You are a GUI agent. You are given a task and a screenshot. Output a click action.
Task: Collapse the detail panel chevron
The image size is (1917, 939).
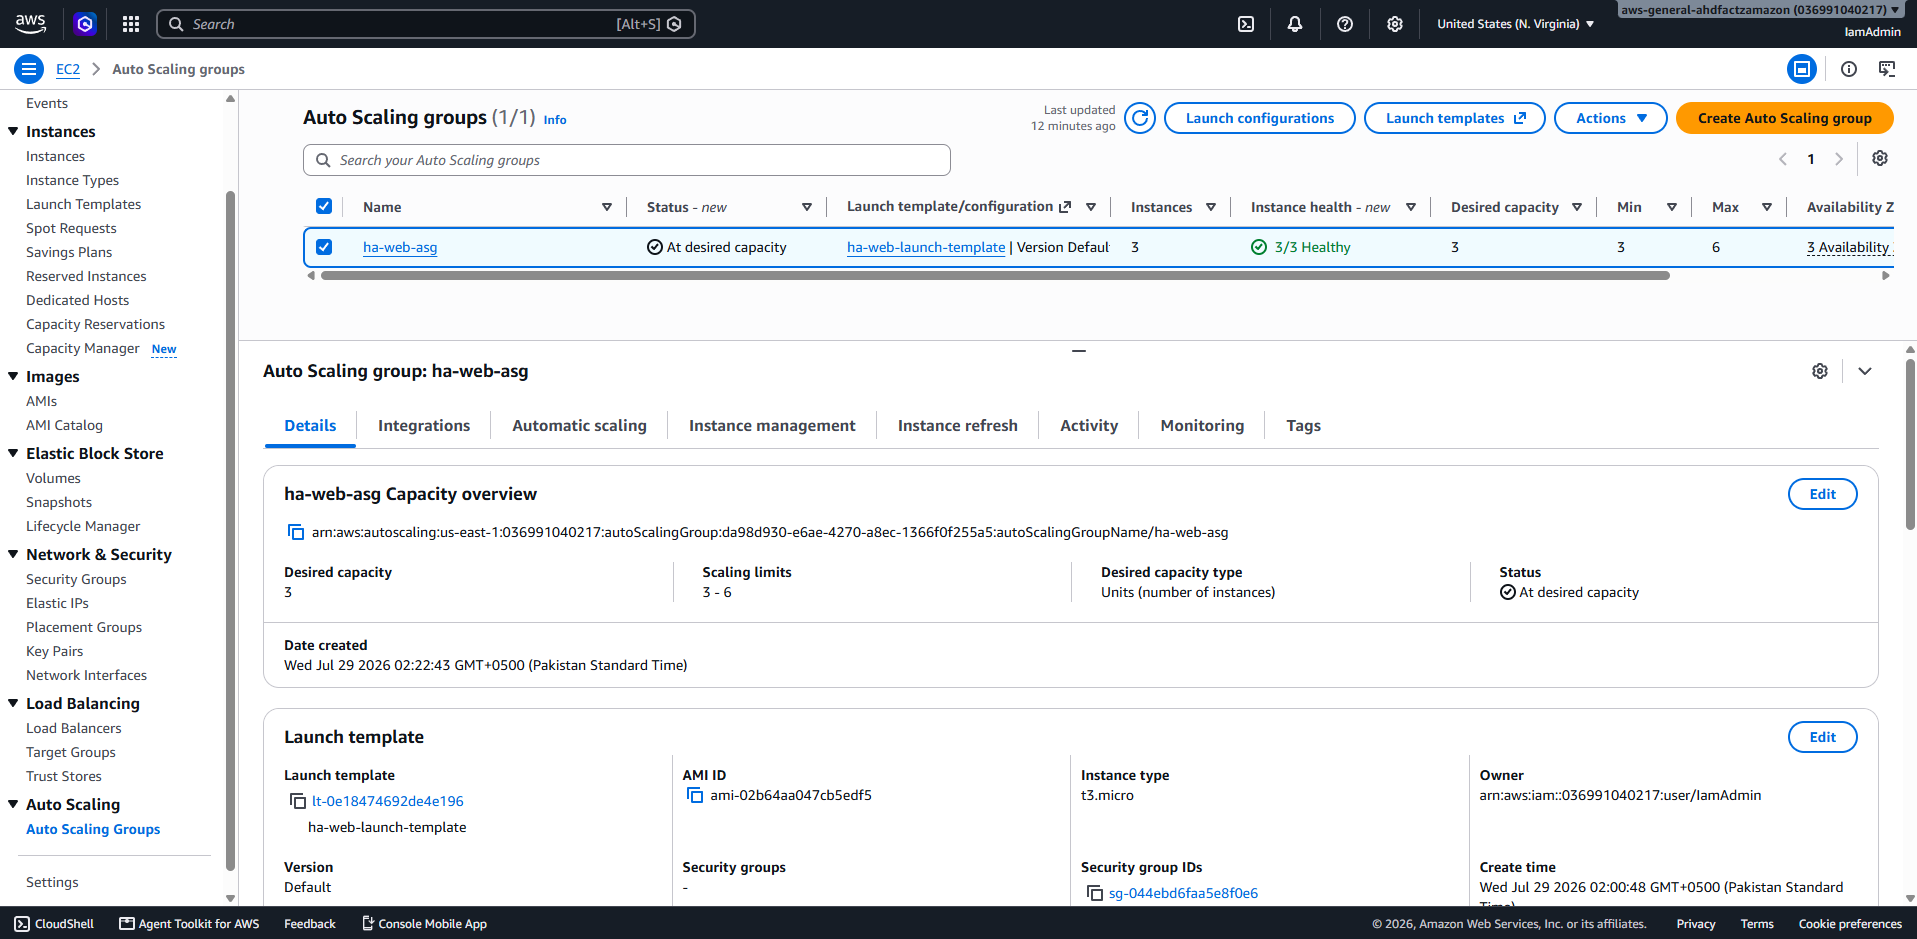1865,371
